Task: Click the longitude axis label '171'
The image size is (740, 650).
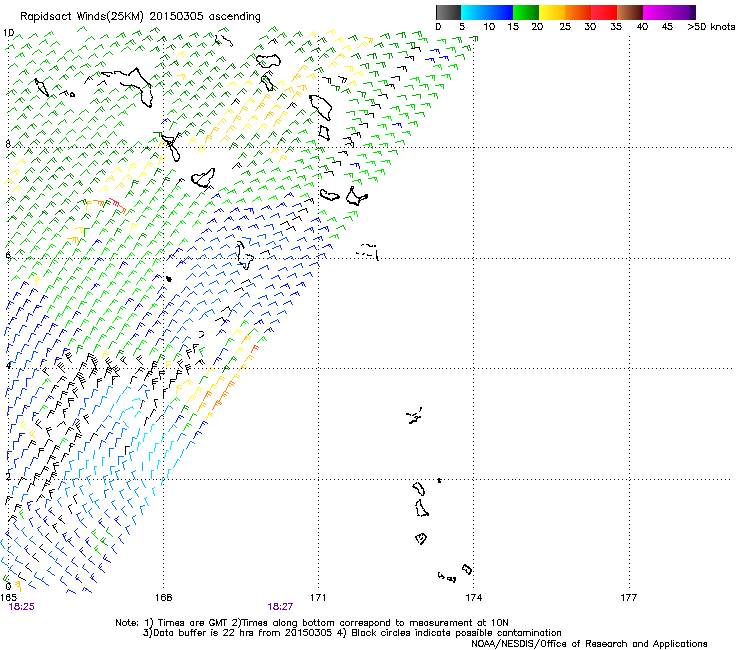Action: pos(318,598)
